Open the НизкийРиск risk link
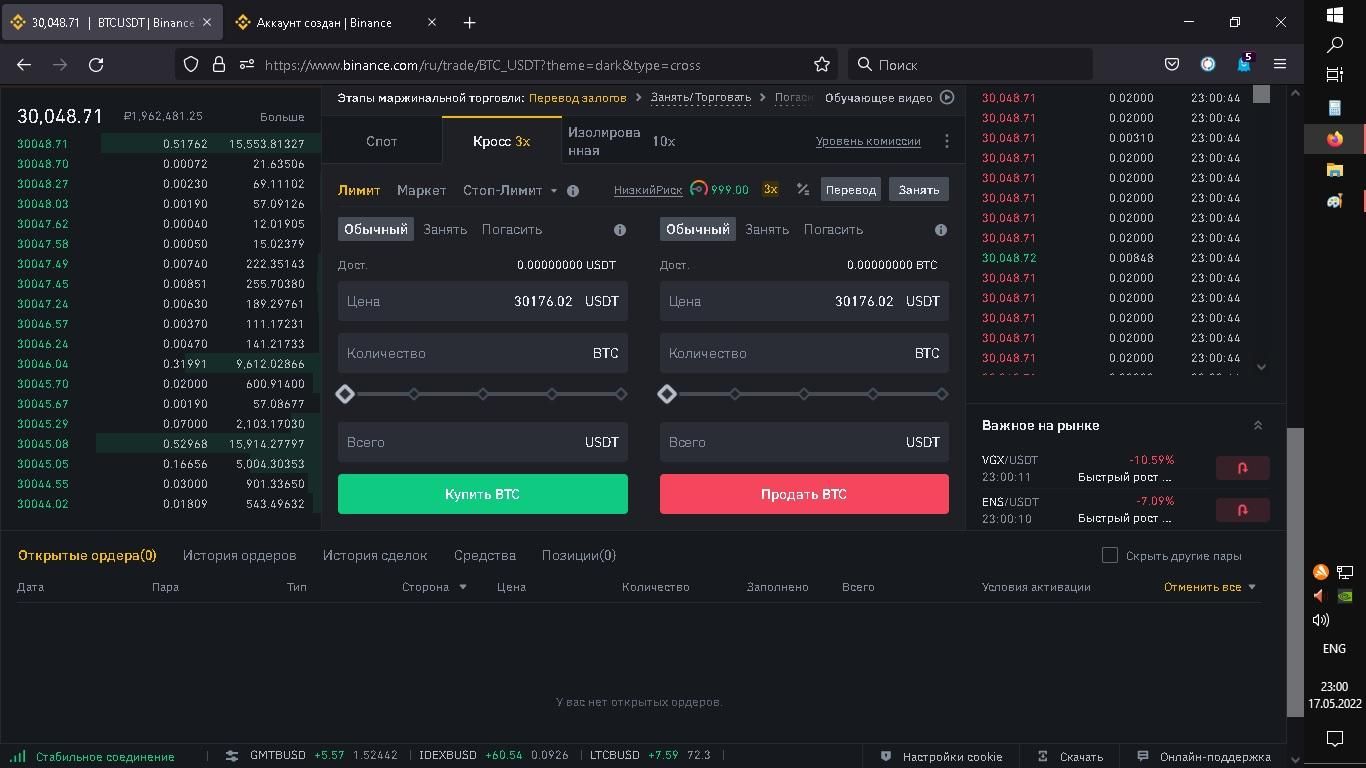Viewport: 1366px width, 768px height. (x=648, y=190)
